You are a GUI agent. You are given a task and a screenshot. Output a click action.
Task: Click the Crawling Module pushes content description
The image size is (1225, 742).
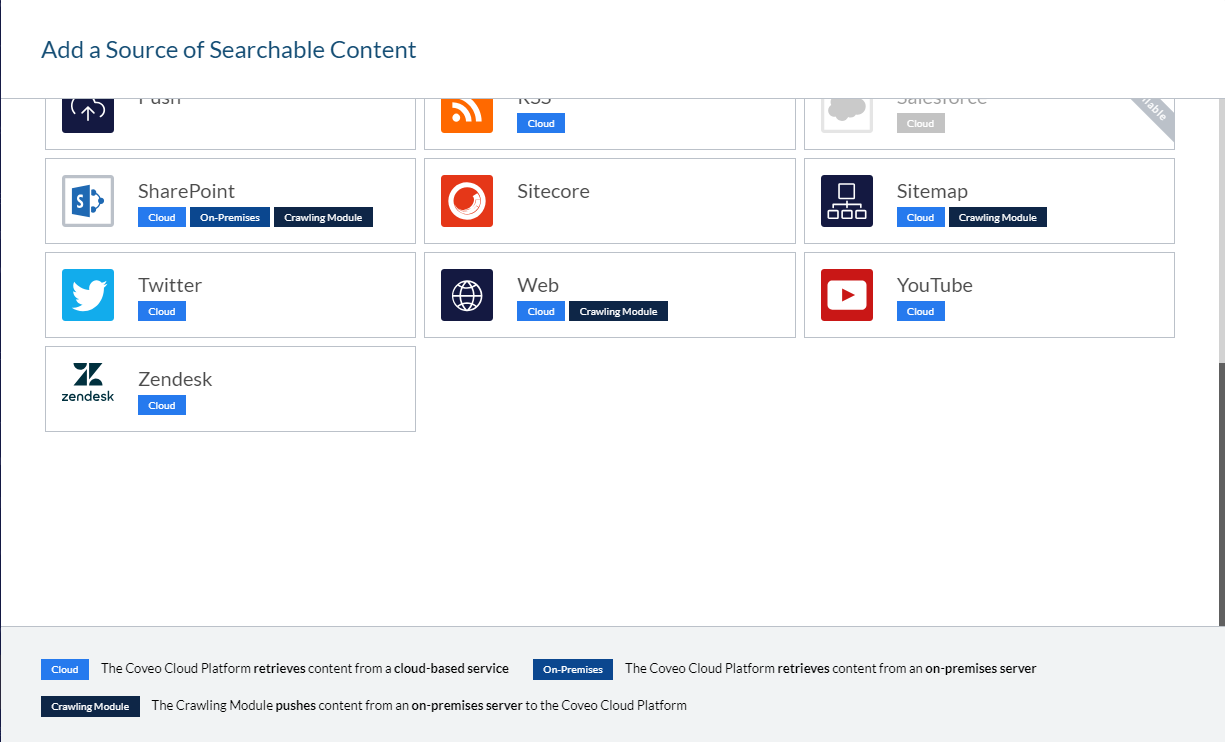click(x=419, y=705)
